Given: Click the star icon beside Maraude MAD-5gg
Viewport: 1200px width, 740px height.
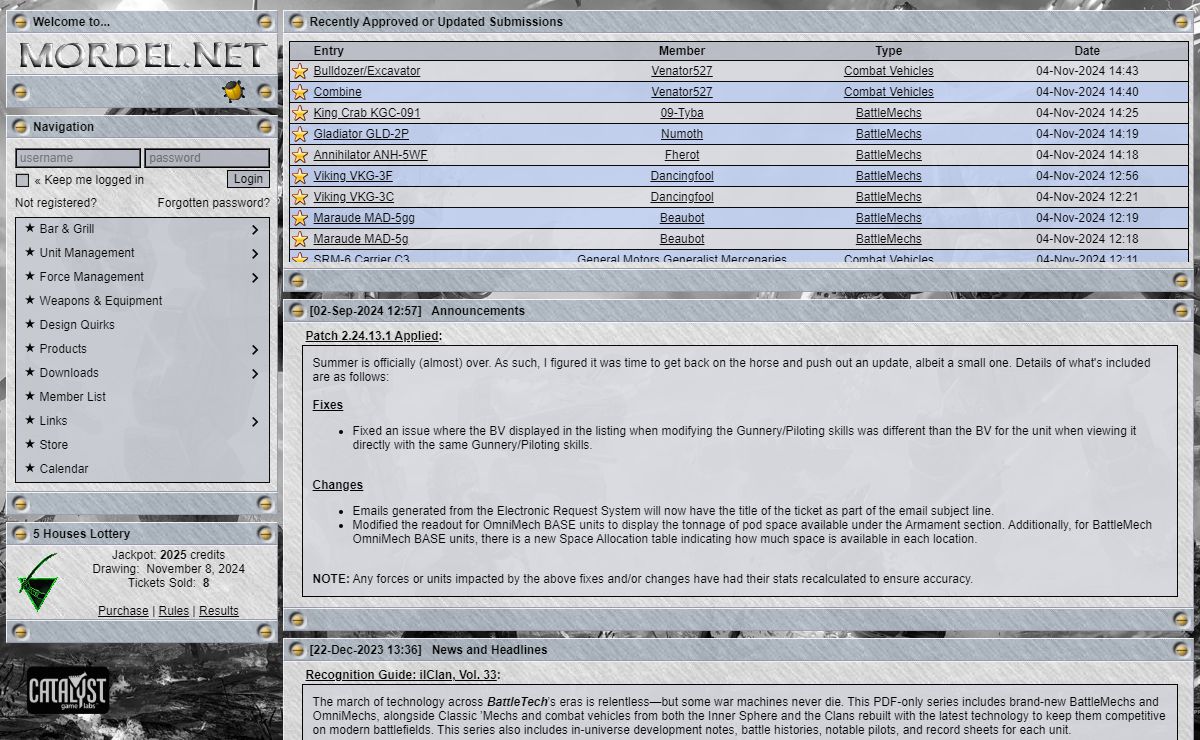Looking at the screenshot, I should click(299, 218).
